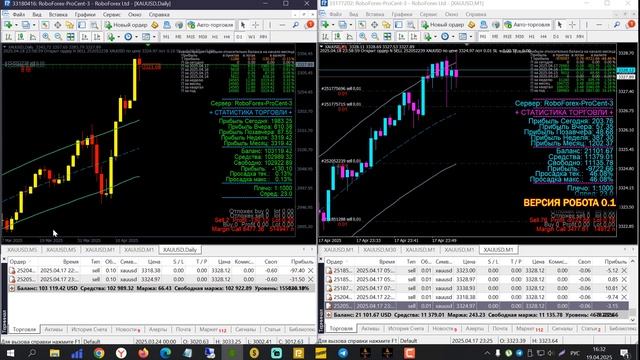The width and height of the screenshot is (640, 360).
Task: Zoom out on left terminal chart
Action: tap(58, 37)
